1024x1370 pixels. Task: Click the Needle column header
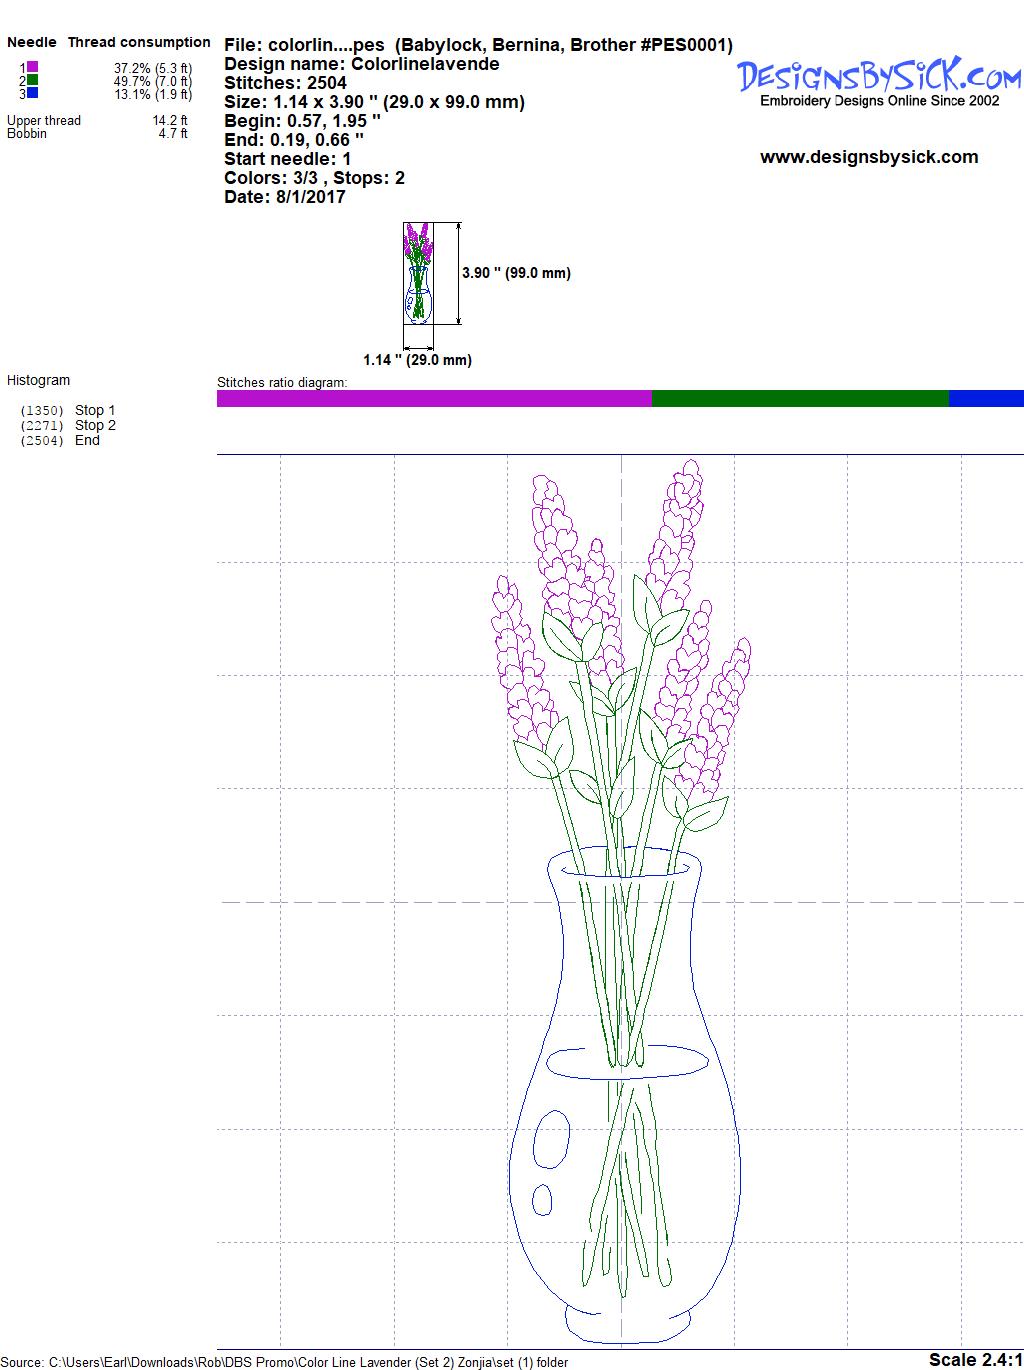[x=32, y=42]
